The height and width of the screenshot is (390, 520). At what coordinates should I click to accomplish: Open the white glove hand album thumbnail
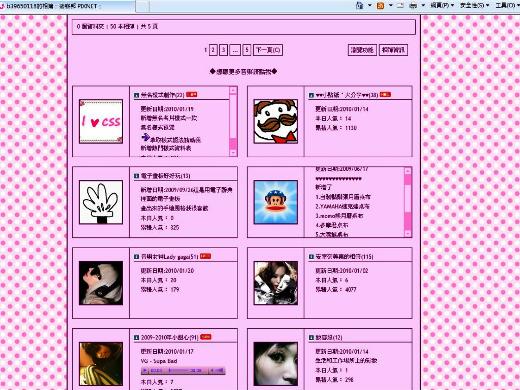pyautogui.click(x=101, y=202)
